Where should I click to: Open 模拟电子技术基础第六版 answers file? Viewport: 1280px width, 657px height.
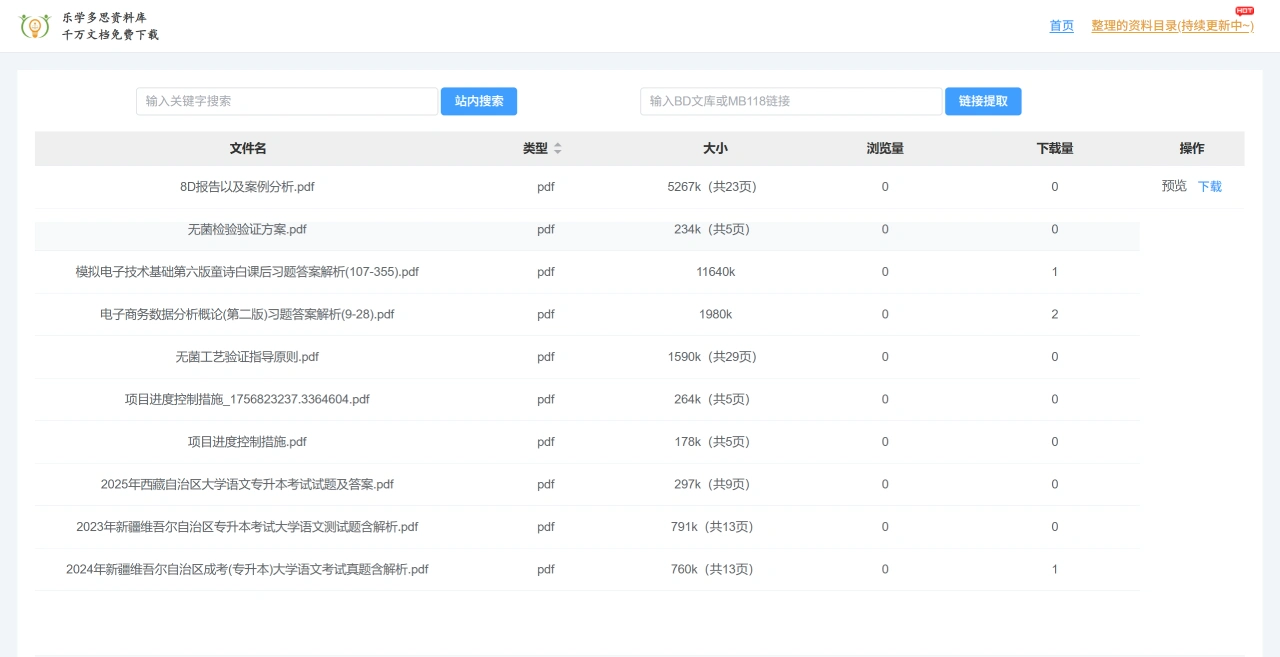tap(247, 272)
